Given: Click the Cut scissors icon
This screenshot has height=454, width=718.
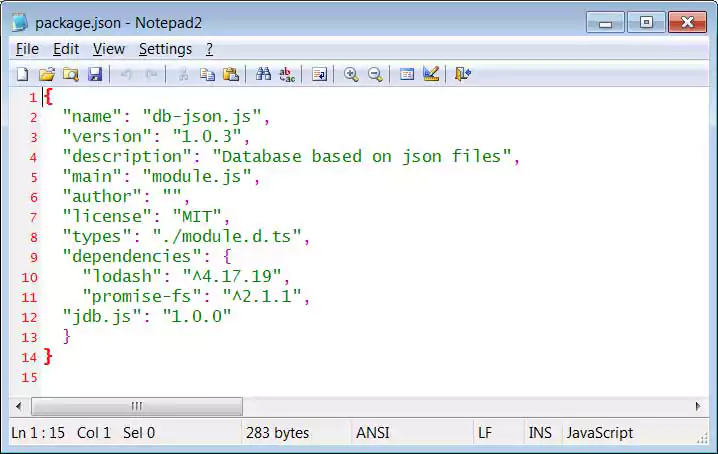Looking at the screenshot, I should point(183,74).
